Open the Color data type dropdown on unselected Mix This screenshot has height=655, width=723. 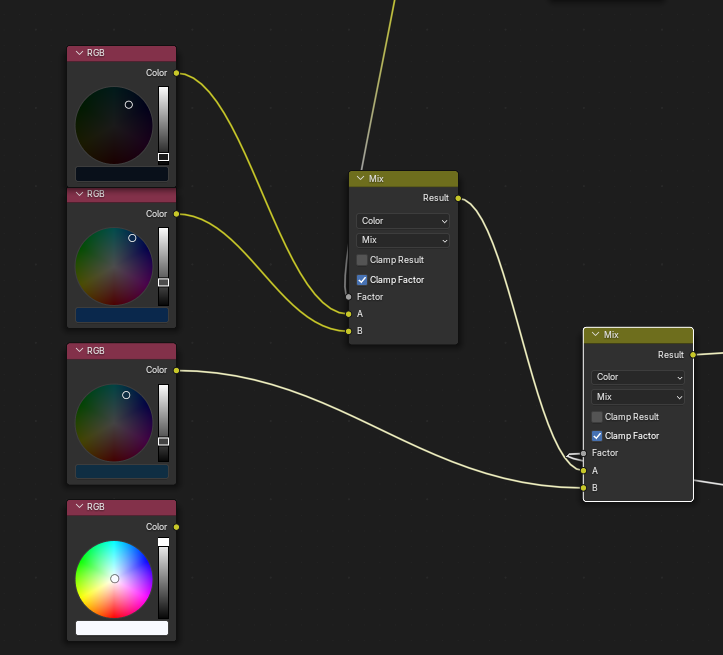click(403, 221)
